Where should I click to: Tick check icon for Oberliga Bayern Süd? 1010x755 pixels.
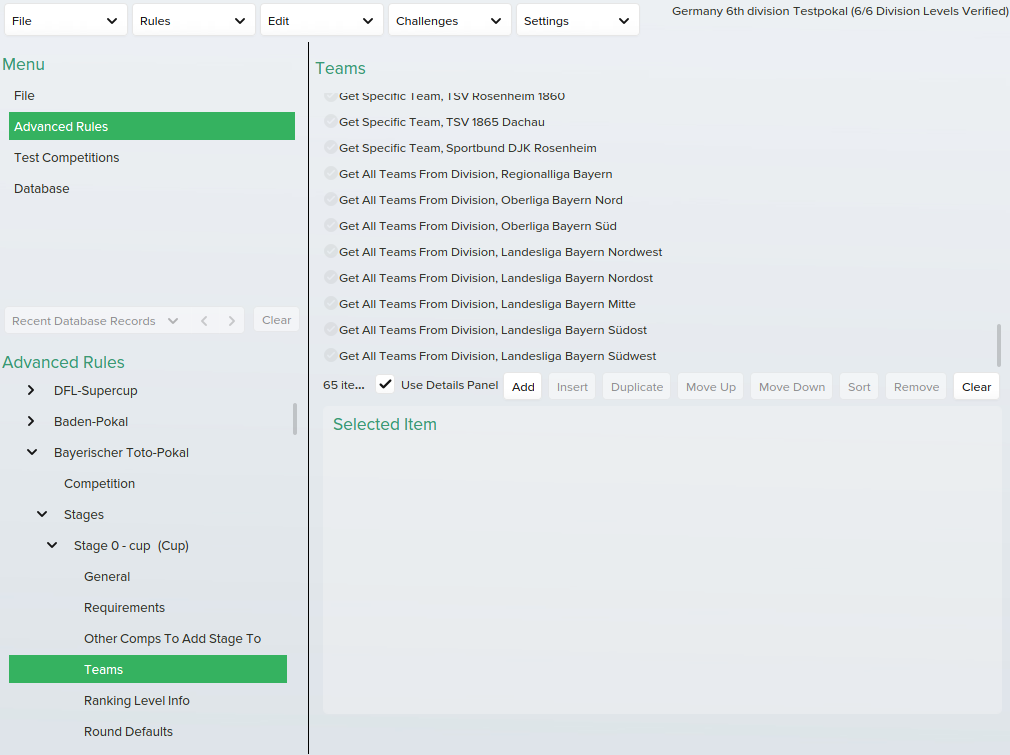(x=330, y=225)
